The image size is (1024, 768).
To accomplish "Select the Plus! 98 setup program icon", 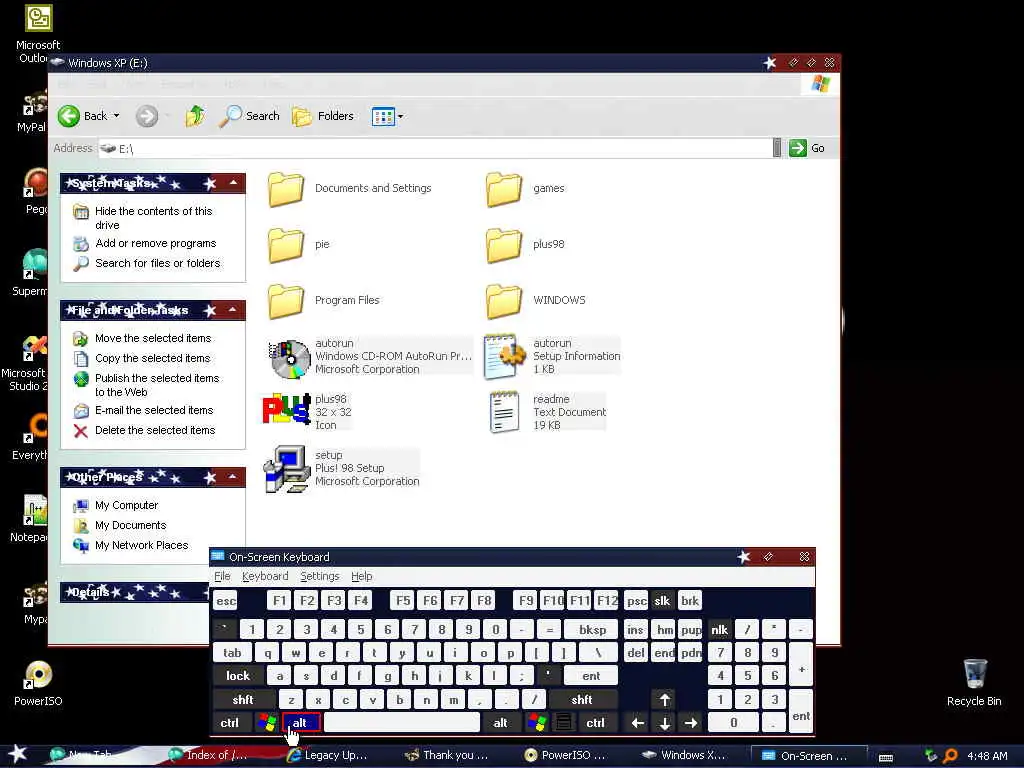I will pyautogui.click(x=287, y=468).
